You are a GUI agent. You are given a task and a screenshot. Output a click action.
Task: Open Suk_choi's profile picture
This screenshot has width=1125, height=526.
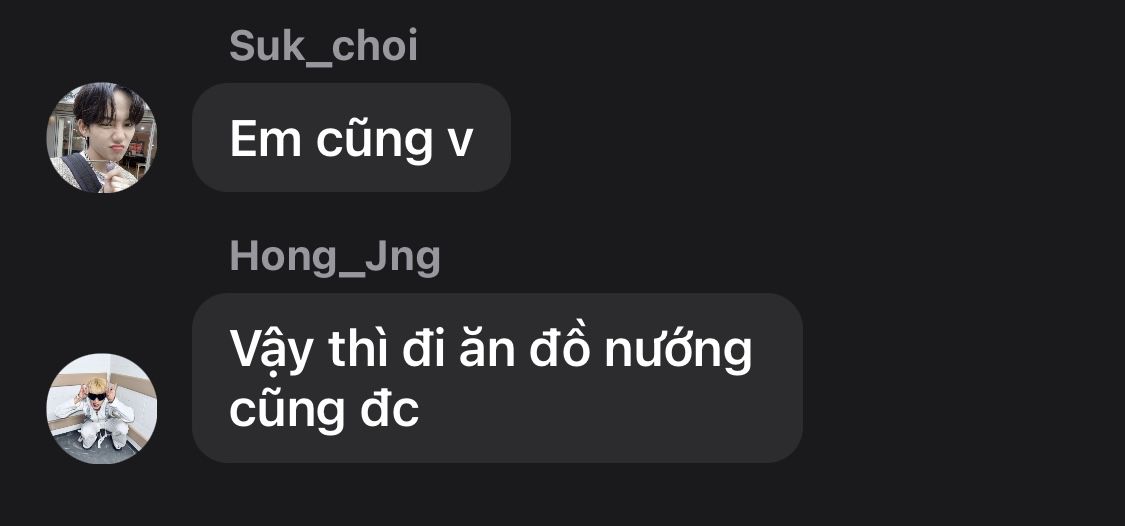coord(101,137)
